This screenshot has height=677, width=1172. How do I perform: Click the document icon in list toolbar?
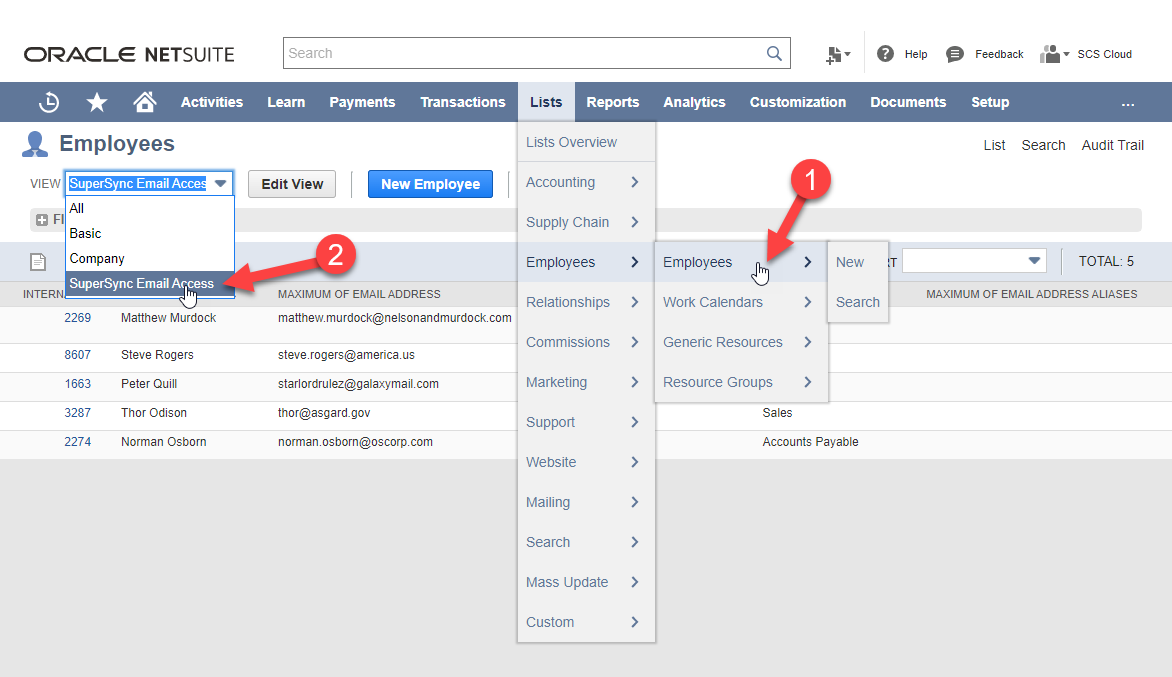38,262
